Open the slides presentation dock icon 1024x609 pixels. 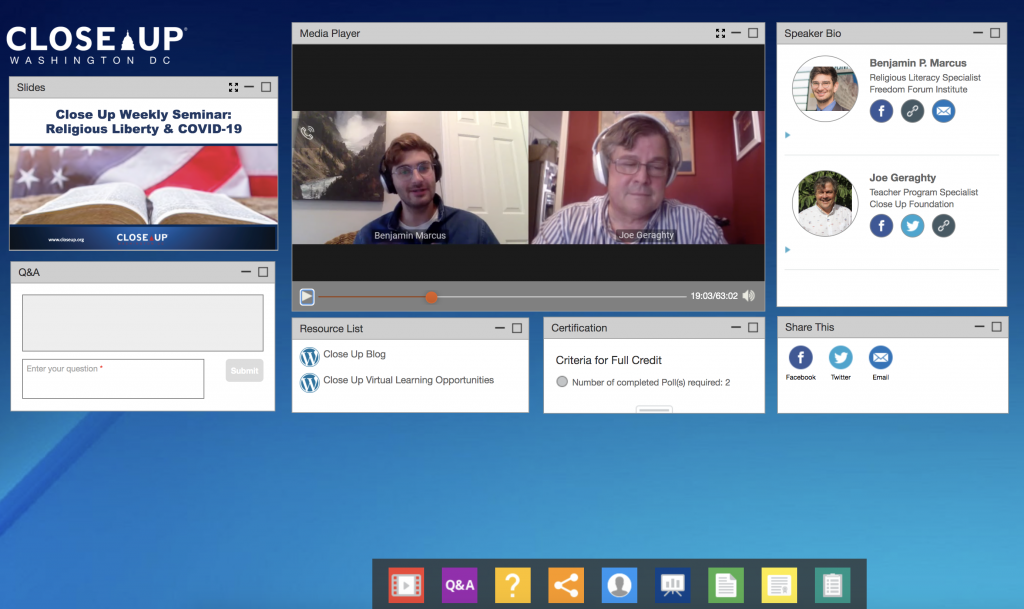[673, 585]
